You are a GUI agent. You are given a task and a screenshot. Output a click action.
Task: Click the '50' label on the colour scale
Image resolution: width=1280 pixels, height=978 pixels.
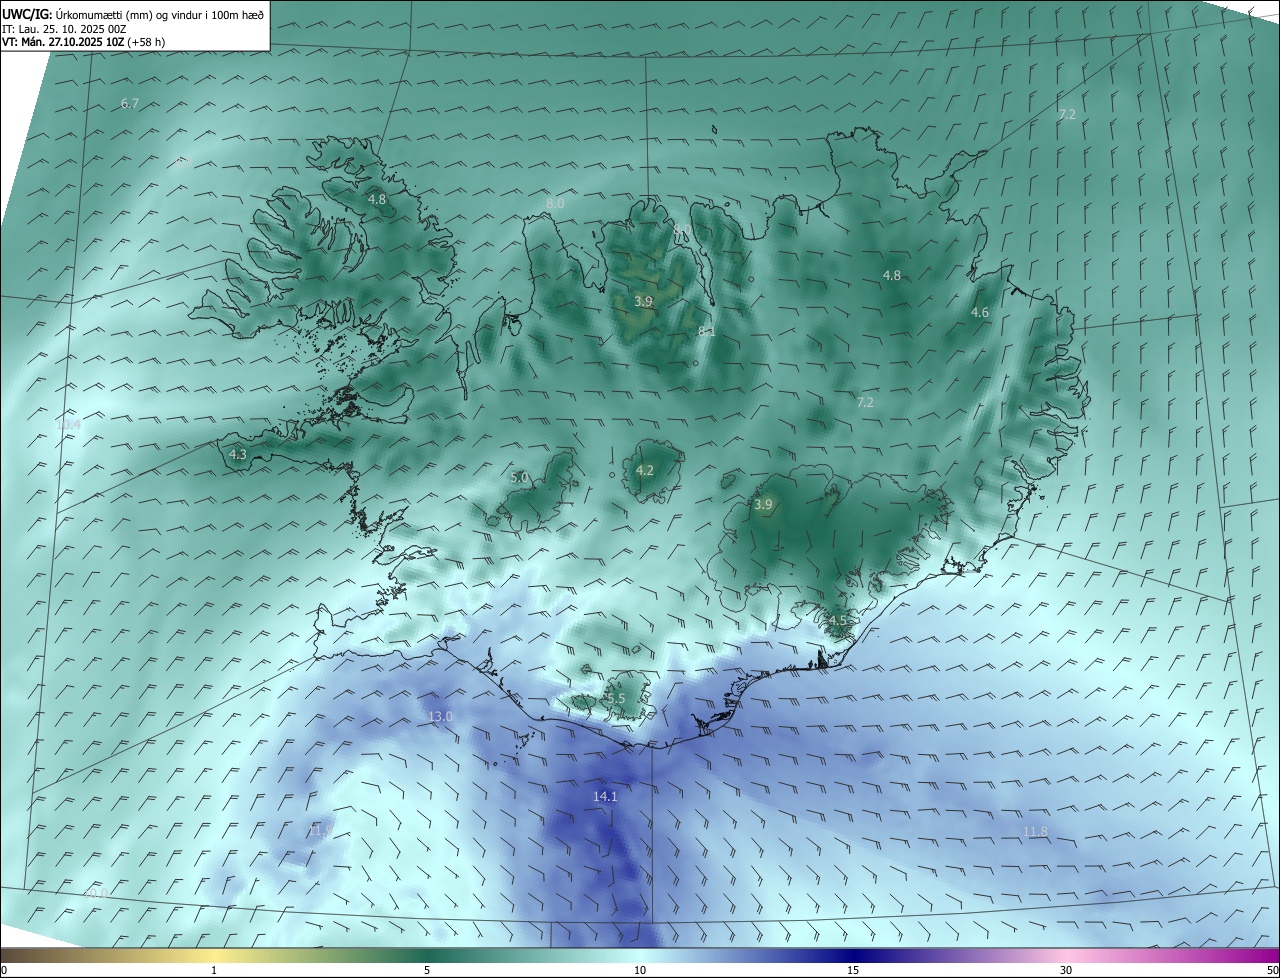pyautogui.click(x=1272, y=971)
